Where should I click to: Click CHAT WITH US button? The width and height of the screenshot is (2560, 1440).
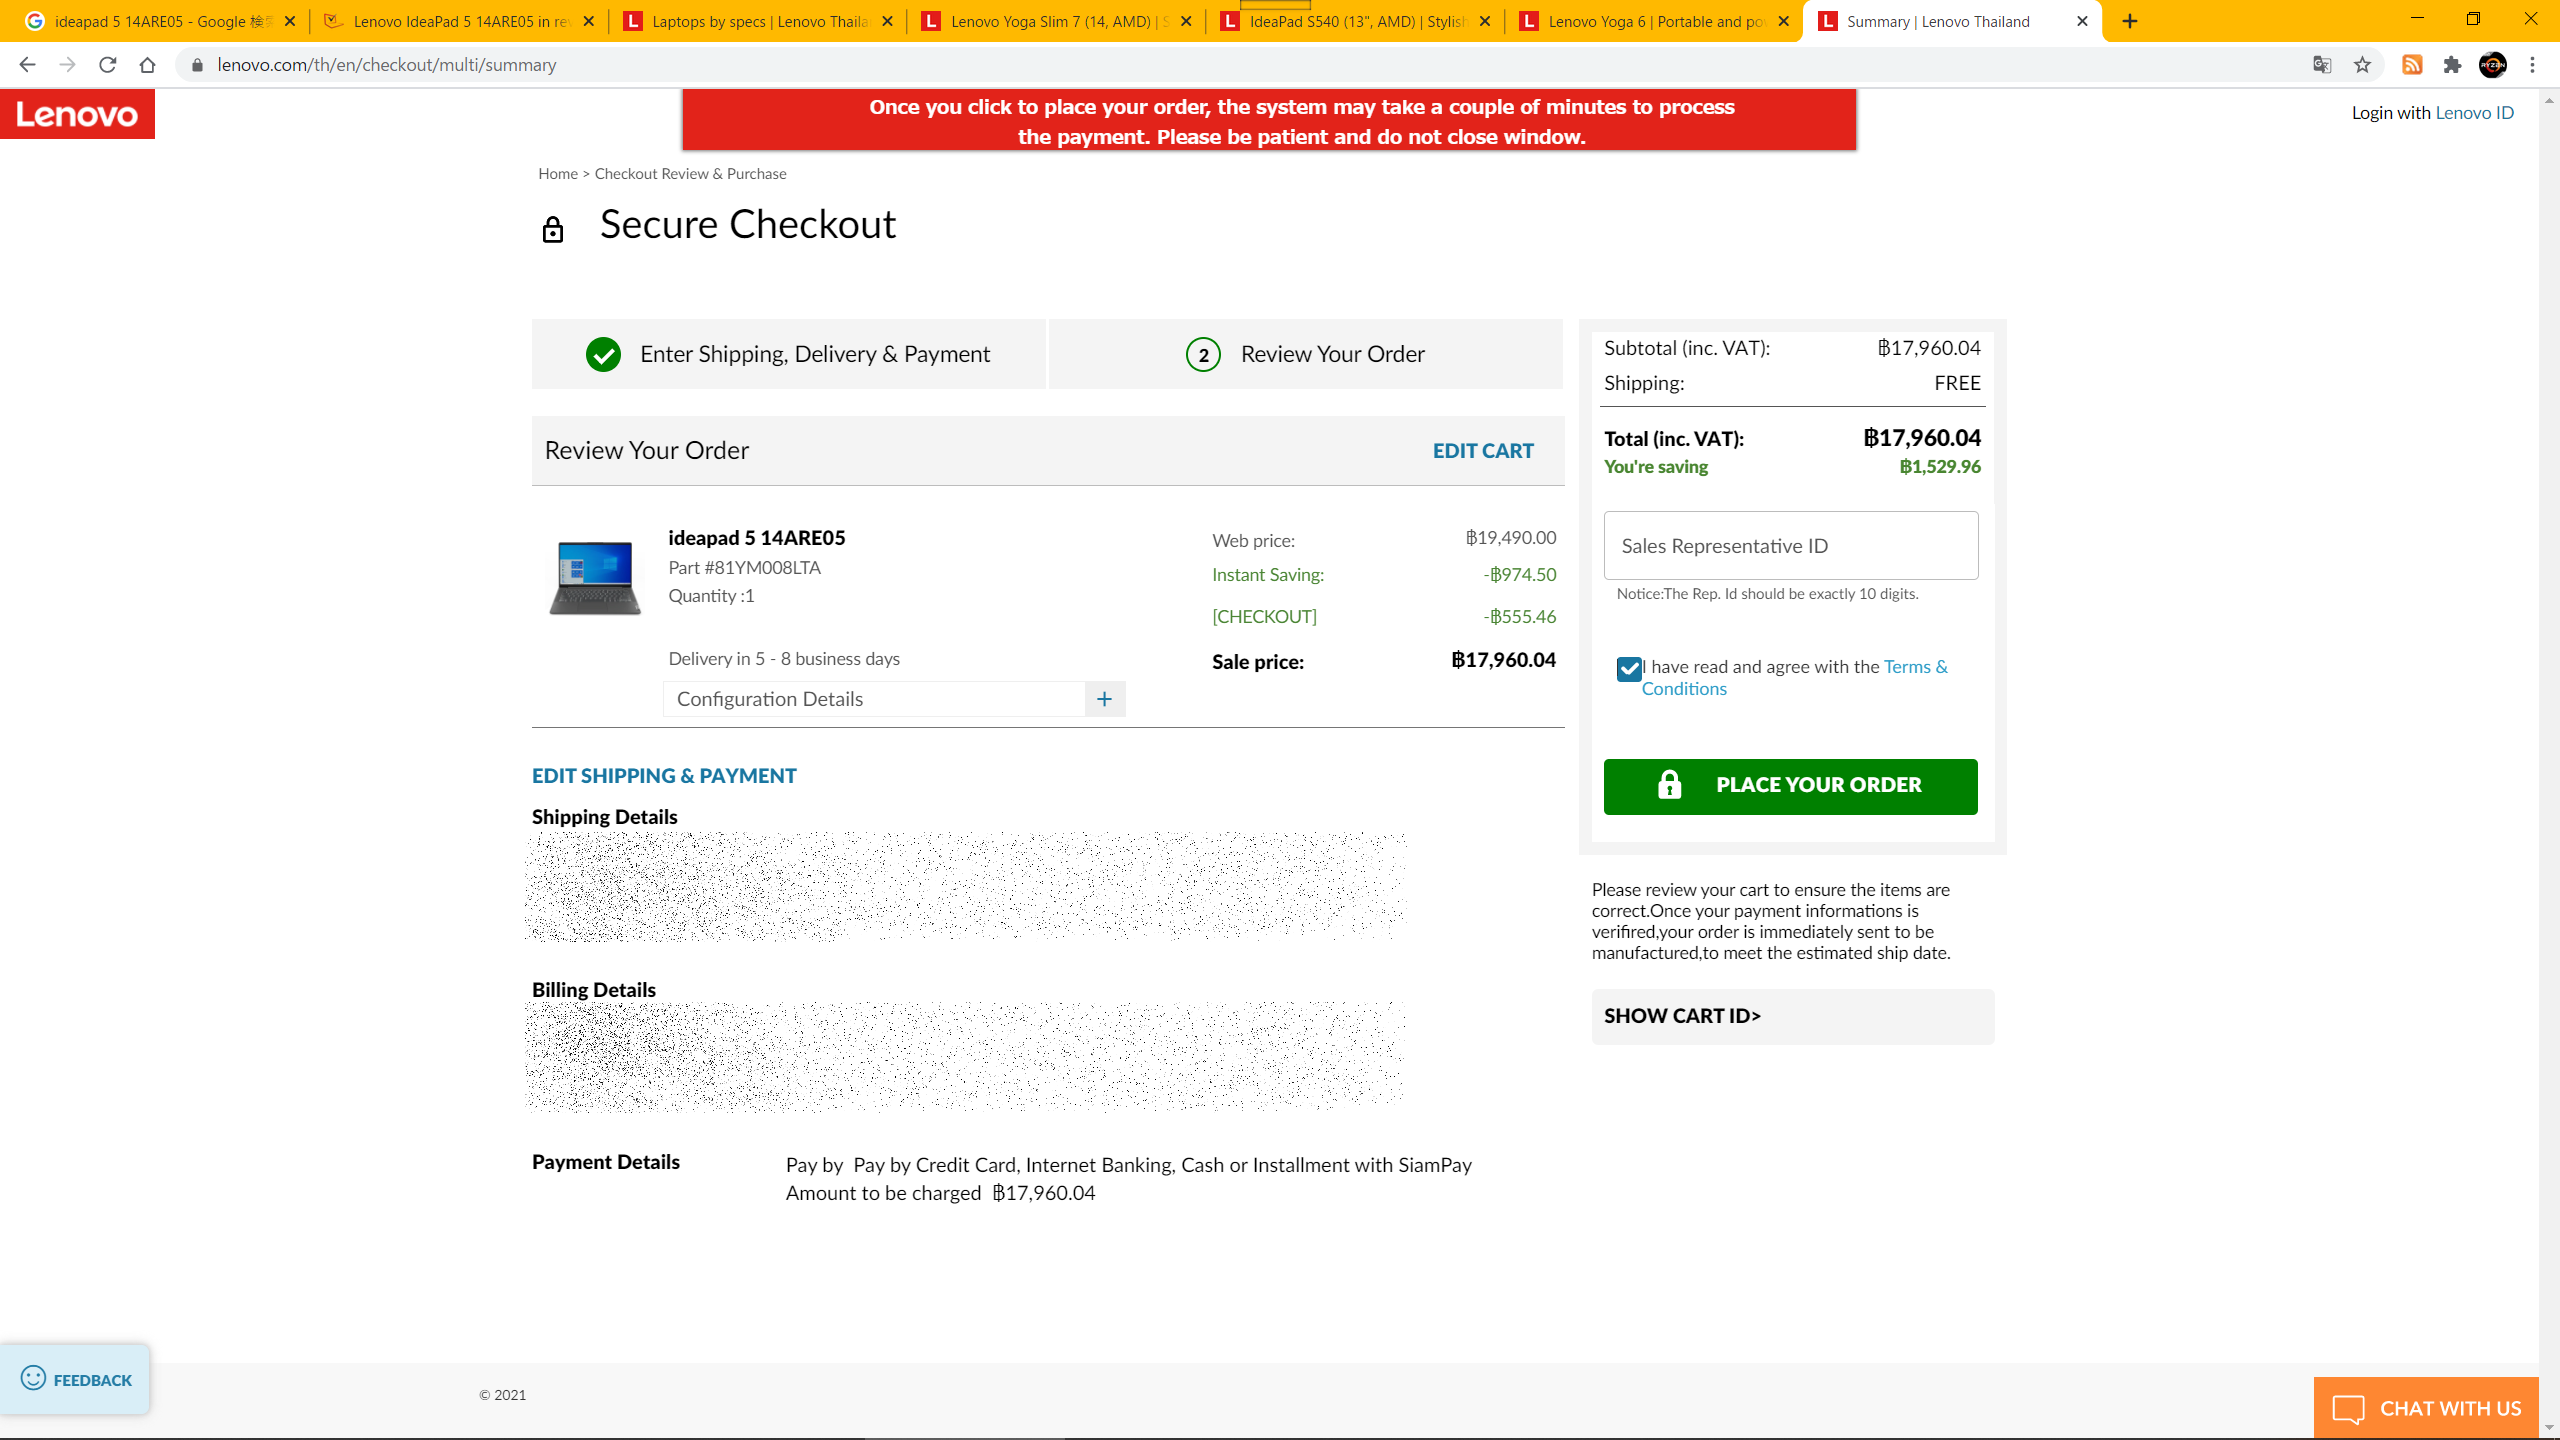point(2426,1408)
